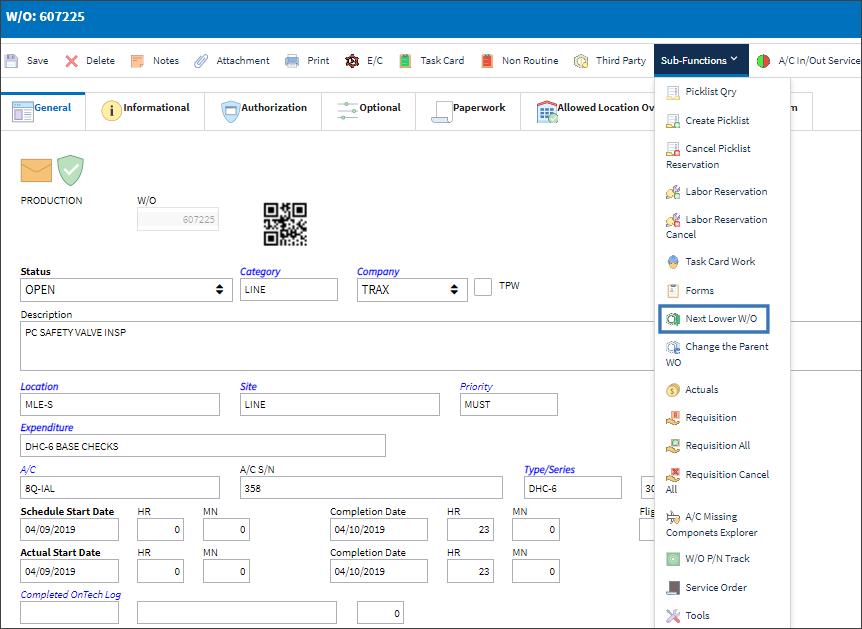Image resolution: width=862 pixels, height=629 pixels.
Task: Click the Site field containing LINE
Action: point(340,405)
